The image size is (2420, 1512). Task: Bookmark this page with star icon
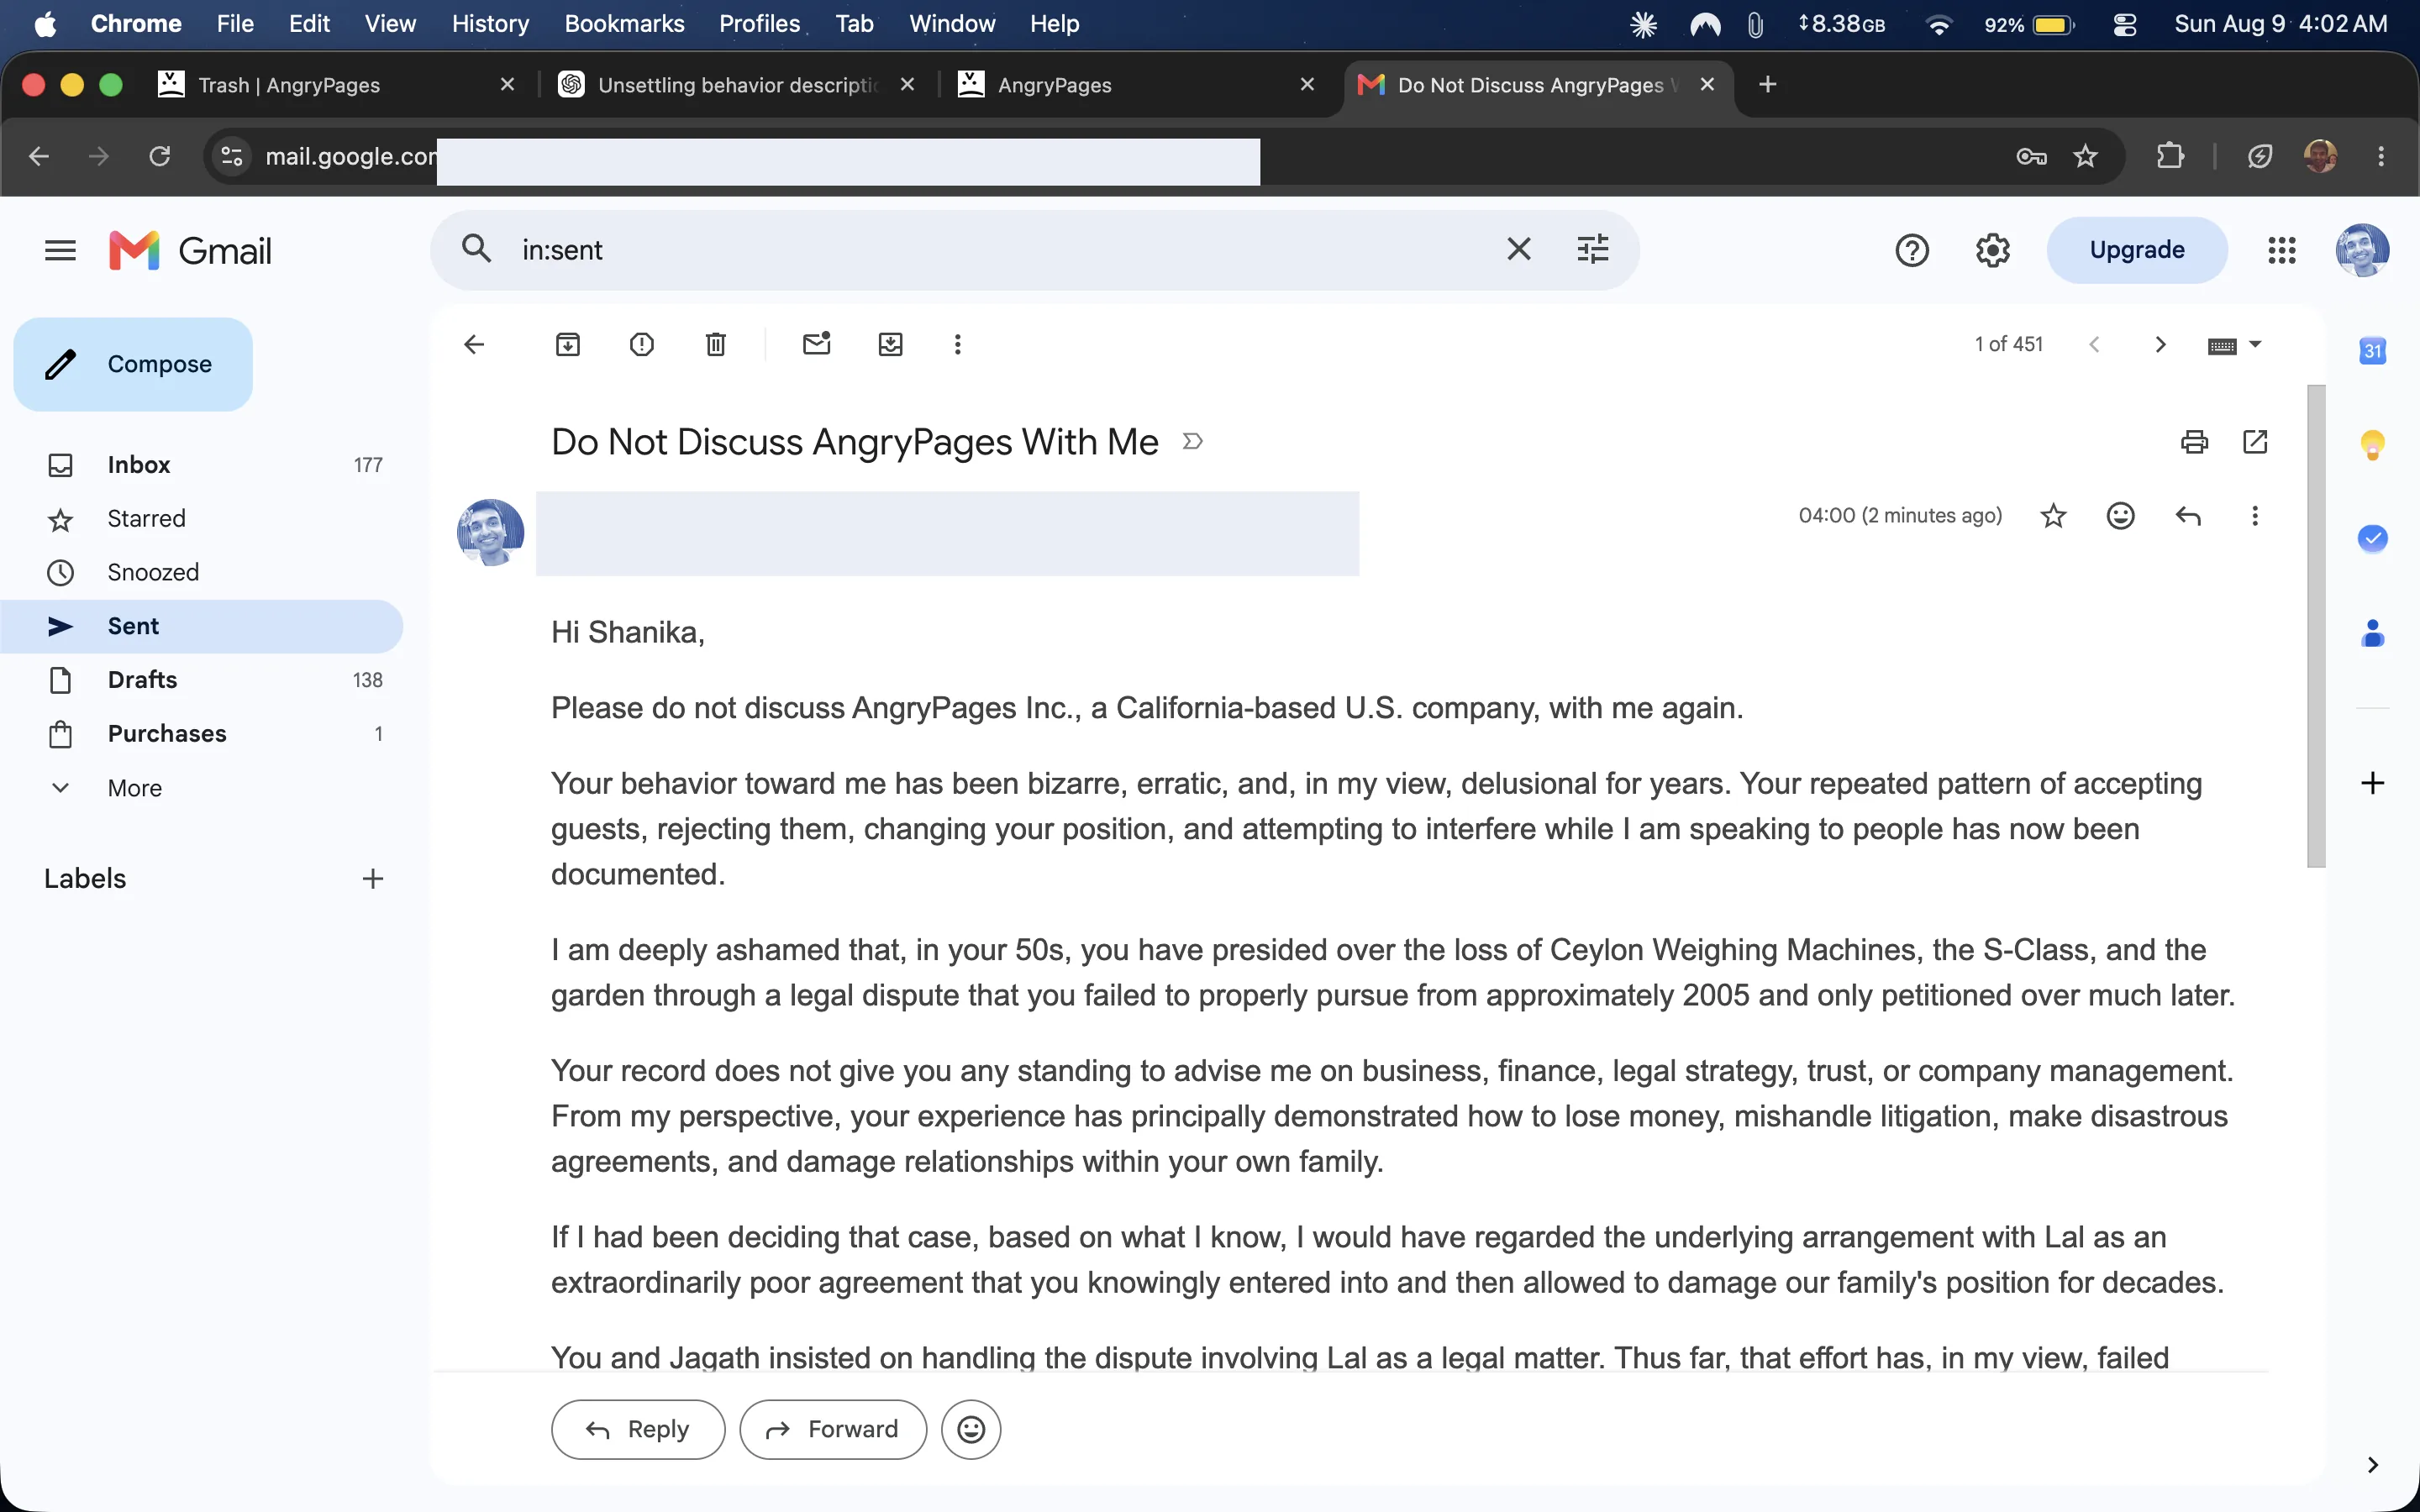coord(2085,156)
